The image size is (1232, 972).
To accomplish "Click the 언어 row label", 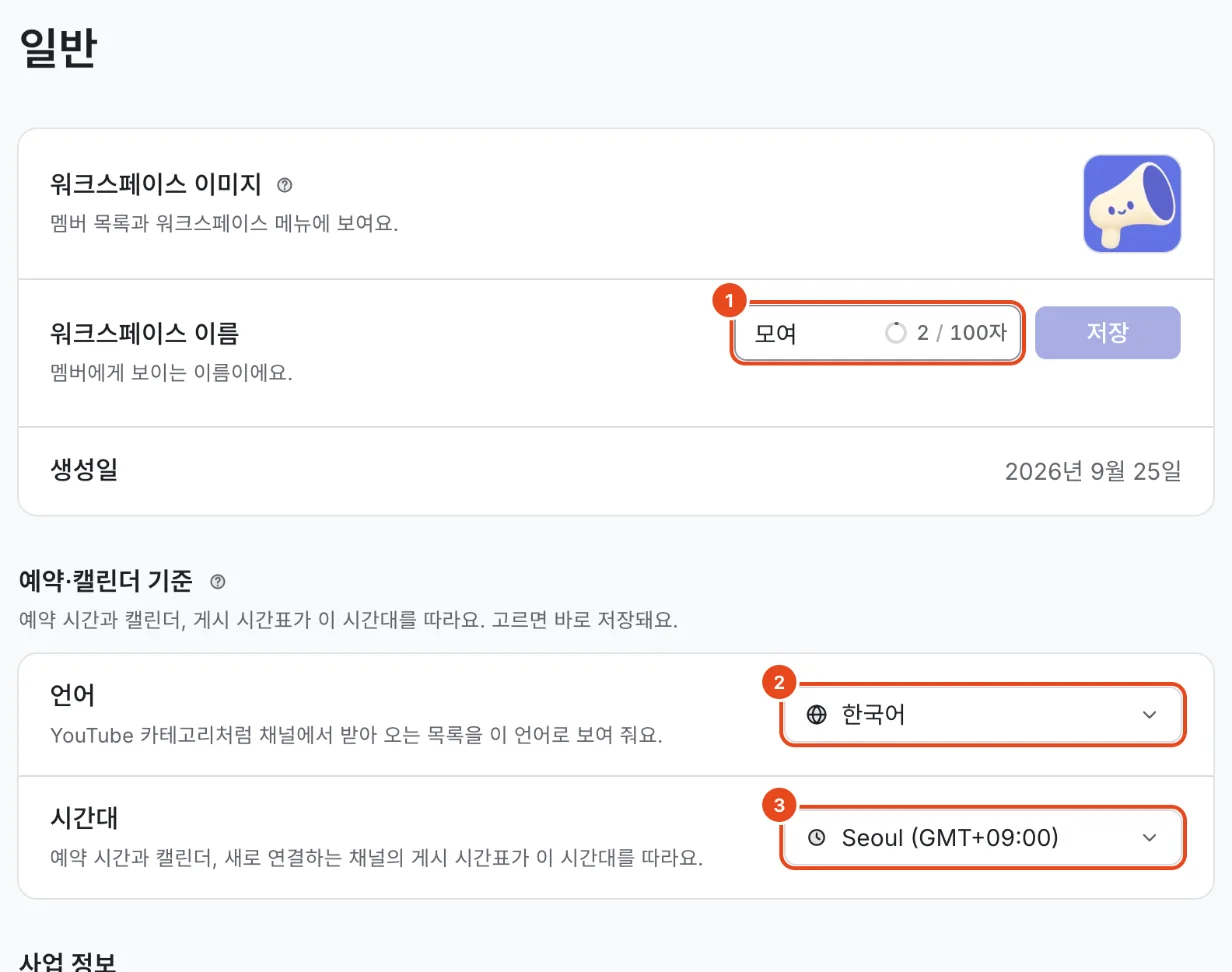I will (x=73, y=695).
